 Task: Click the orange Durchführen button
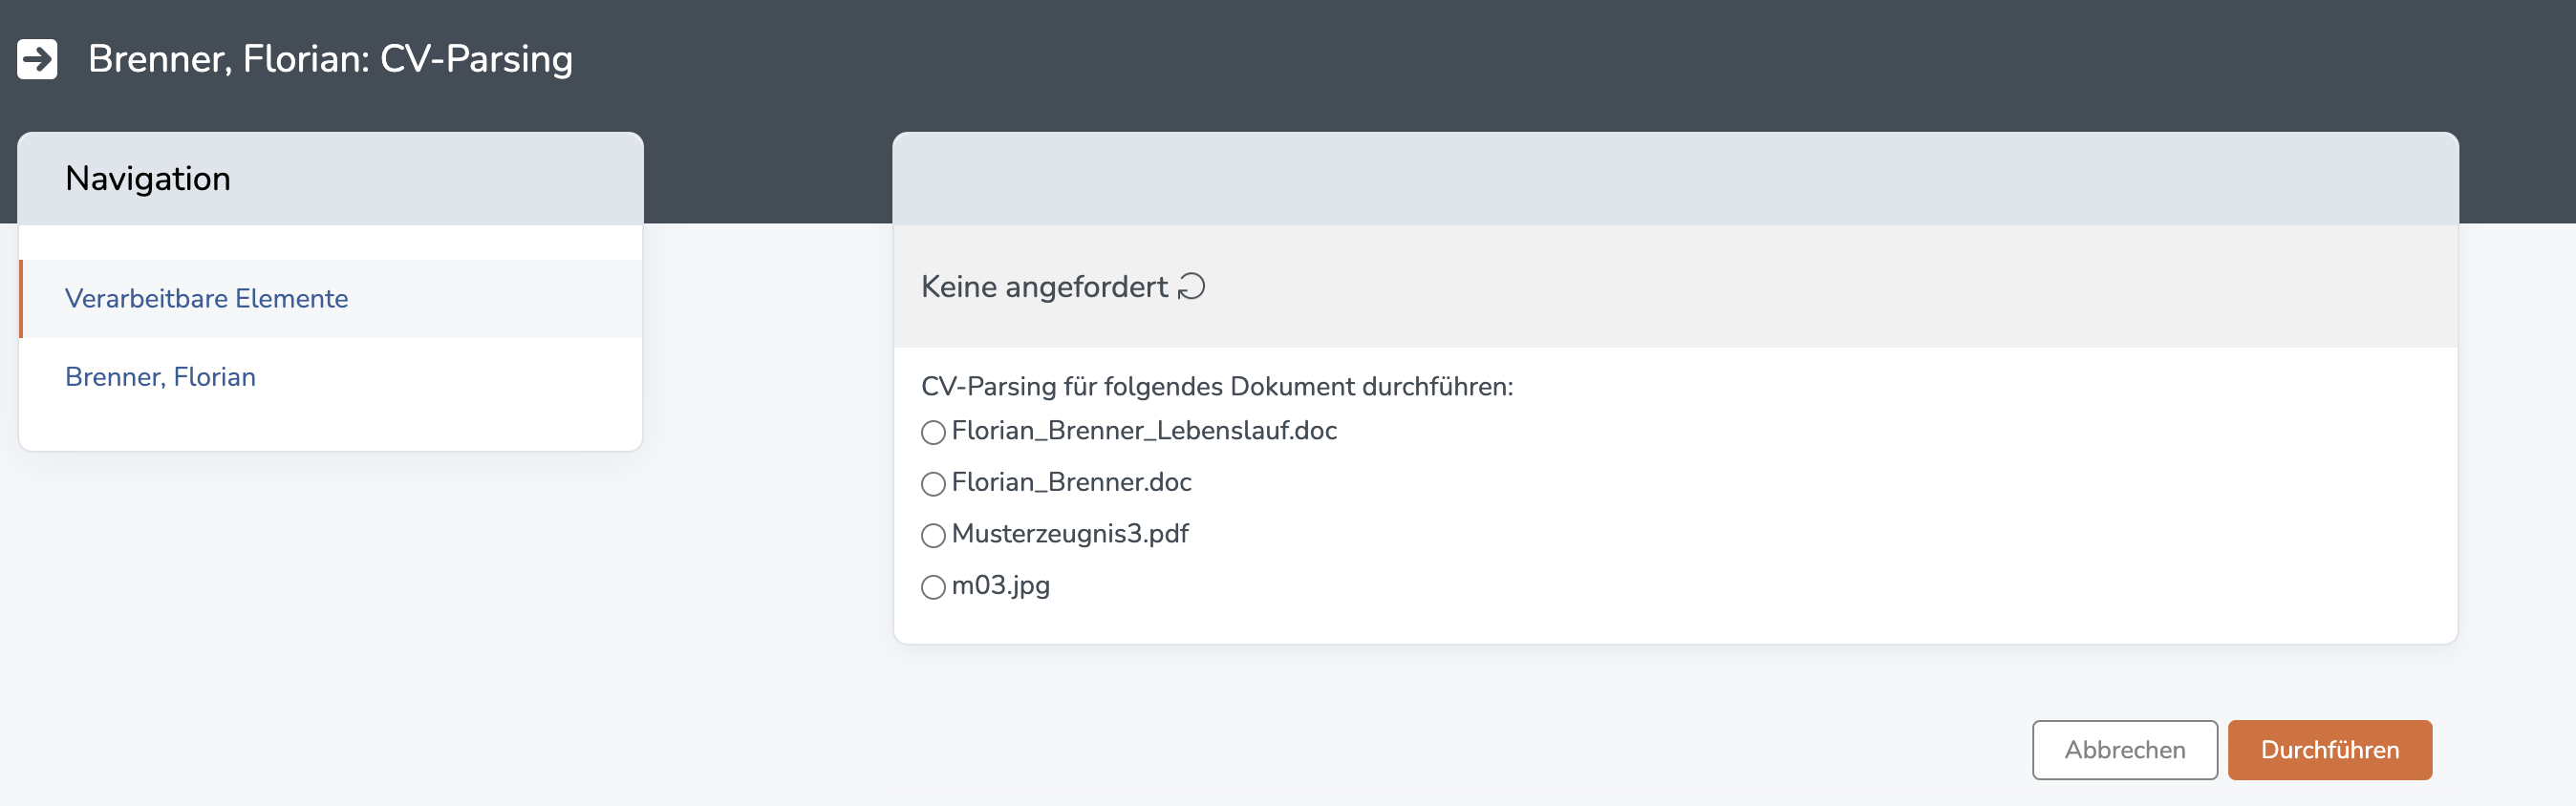point(2329,749)
